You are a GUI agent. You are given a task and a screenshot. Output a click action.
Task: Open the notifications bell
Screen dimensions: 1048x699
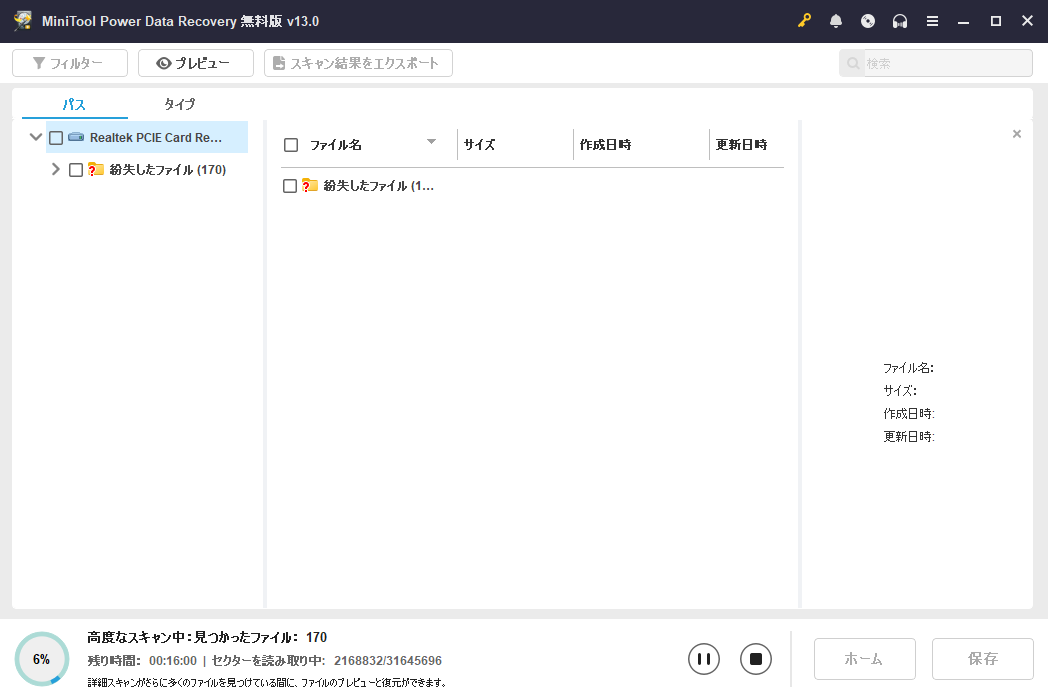click(835, 21)
